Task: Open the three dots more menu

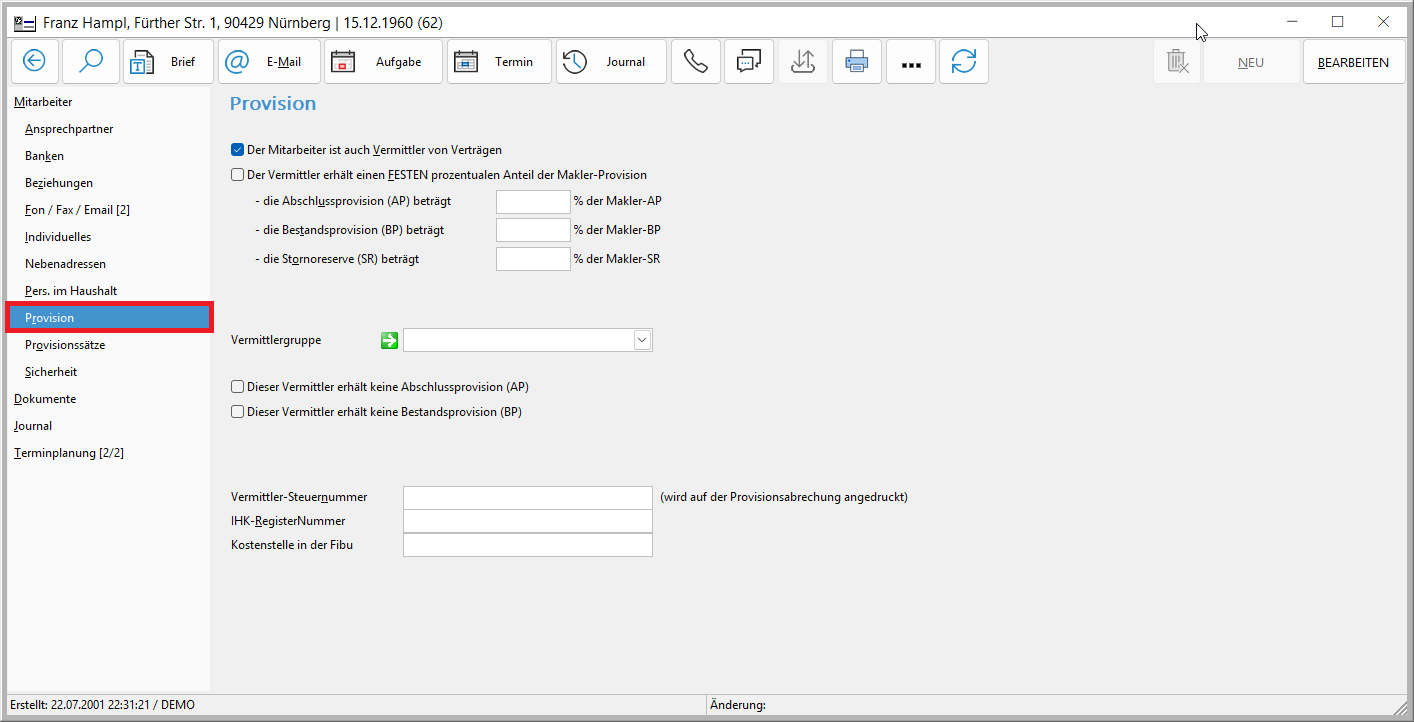Action: tap(910, 62)
